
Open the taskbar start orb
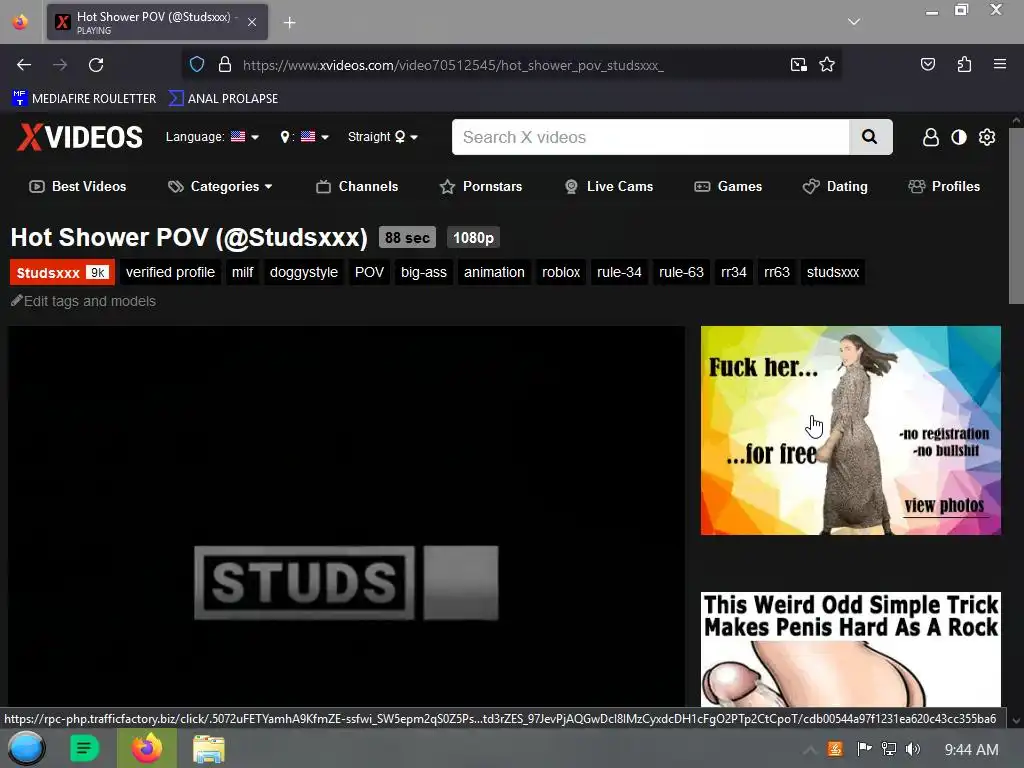(26, 748)
